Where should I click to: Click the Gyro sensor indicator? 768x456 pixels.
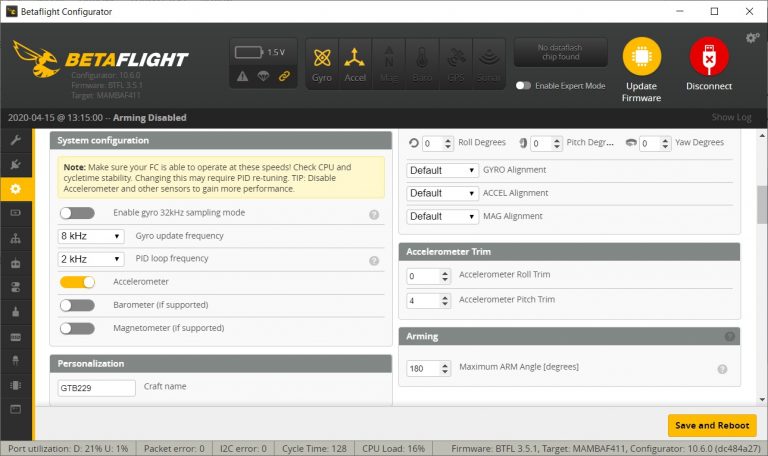click(x=322, y=64)
